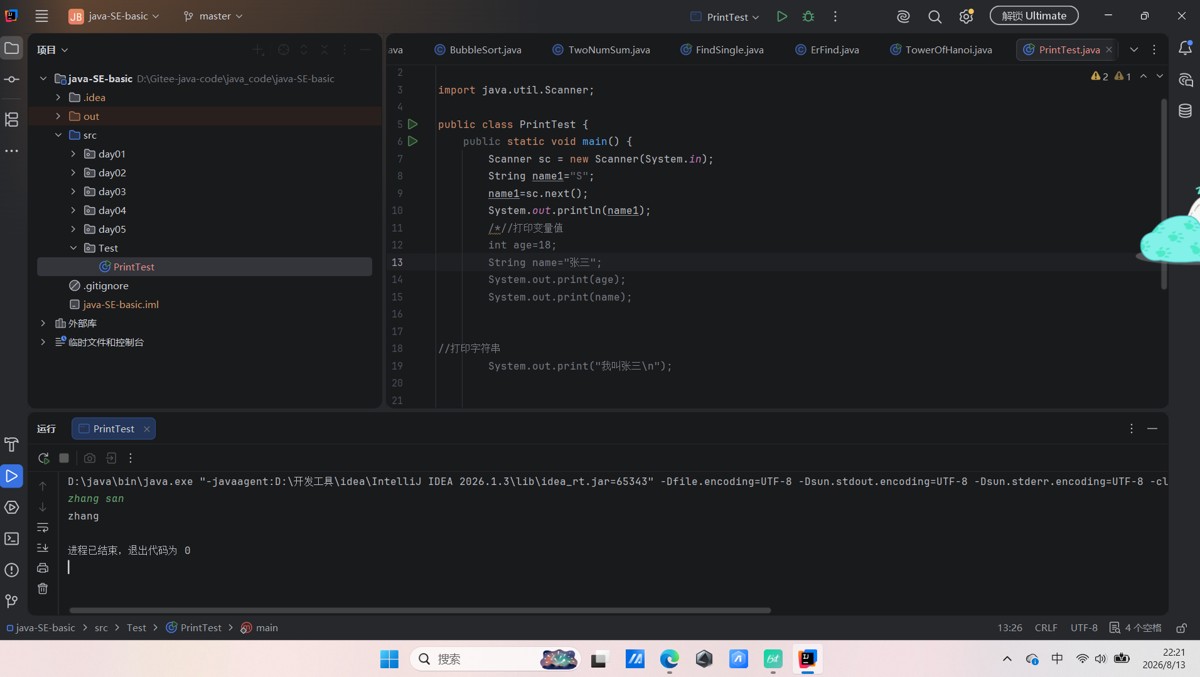Screen dimensions: 1200x677
Task: Click the gutter run icon beside class PrintTest
Action: coord(412,124)
